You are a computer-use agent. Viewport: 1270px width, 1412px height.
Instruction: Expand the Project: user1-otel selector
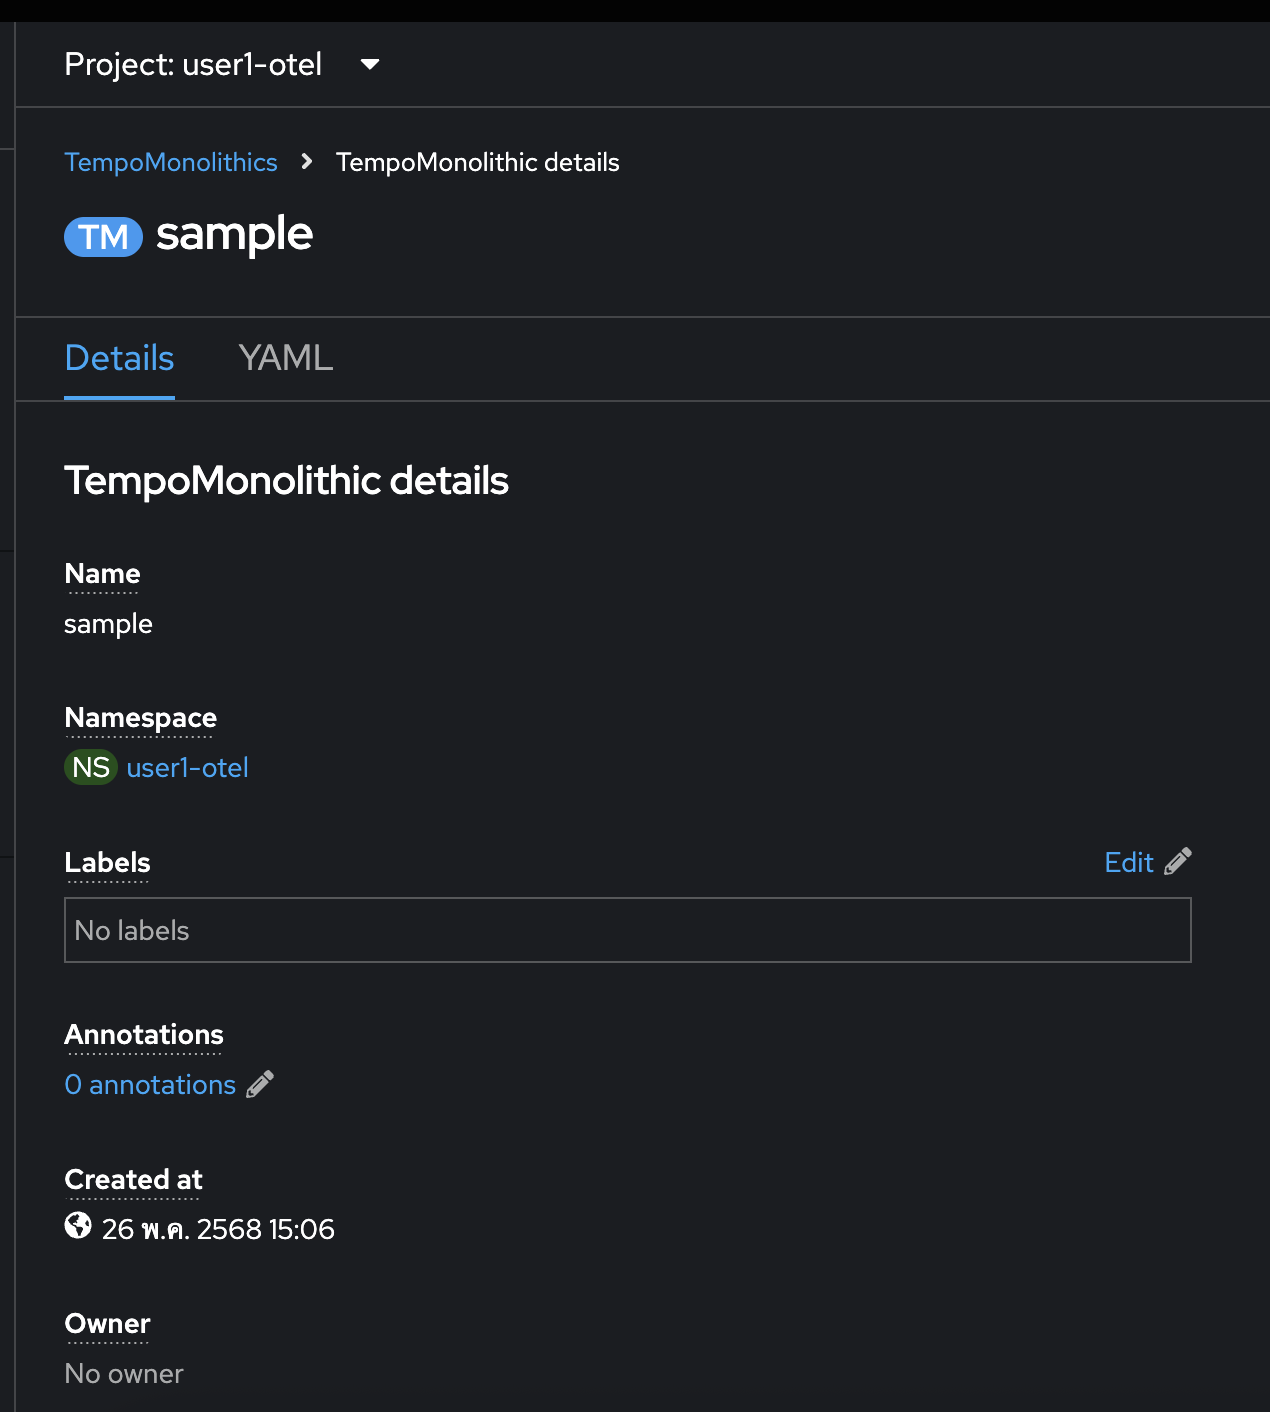pos(222,64)
